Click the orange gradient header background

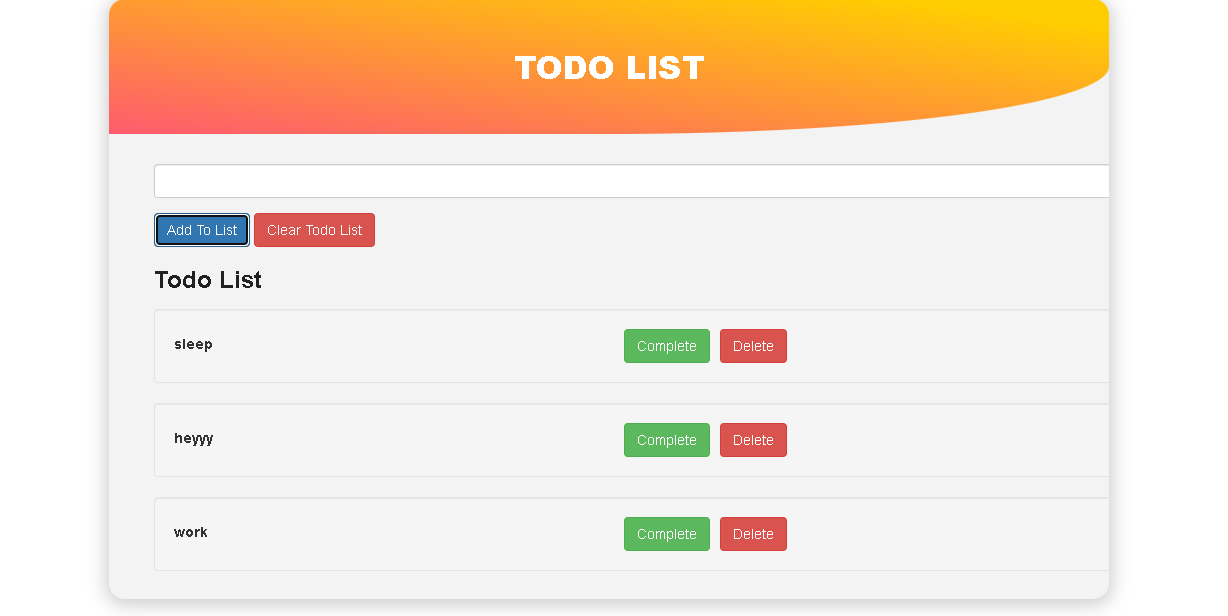coord(300,70)
